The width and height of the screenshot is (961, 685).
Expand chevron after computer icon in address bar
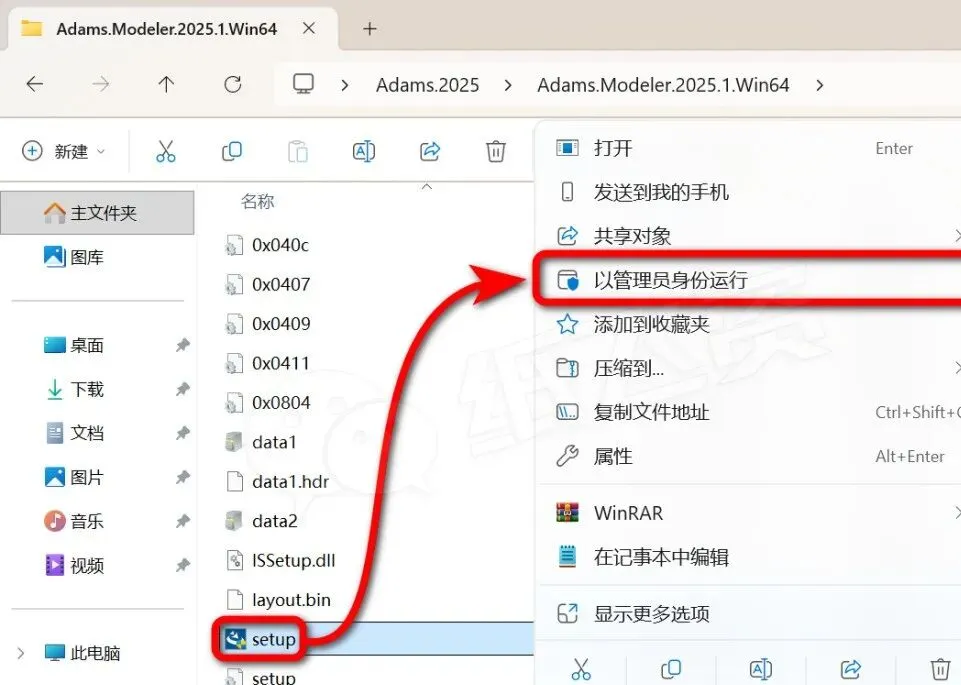pyautogui.click(x=345, y=85)
